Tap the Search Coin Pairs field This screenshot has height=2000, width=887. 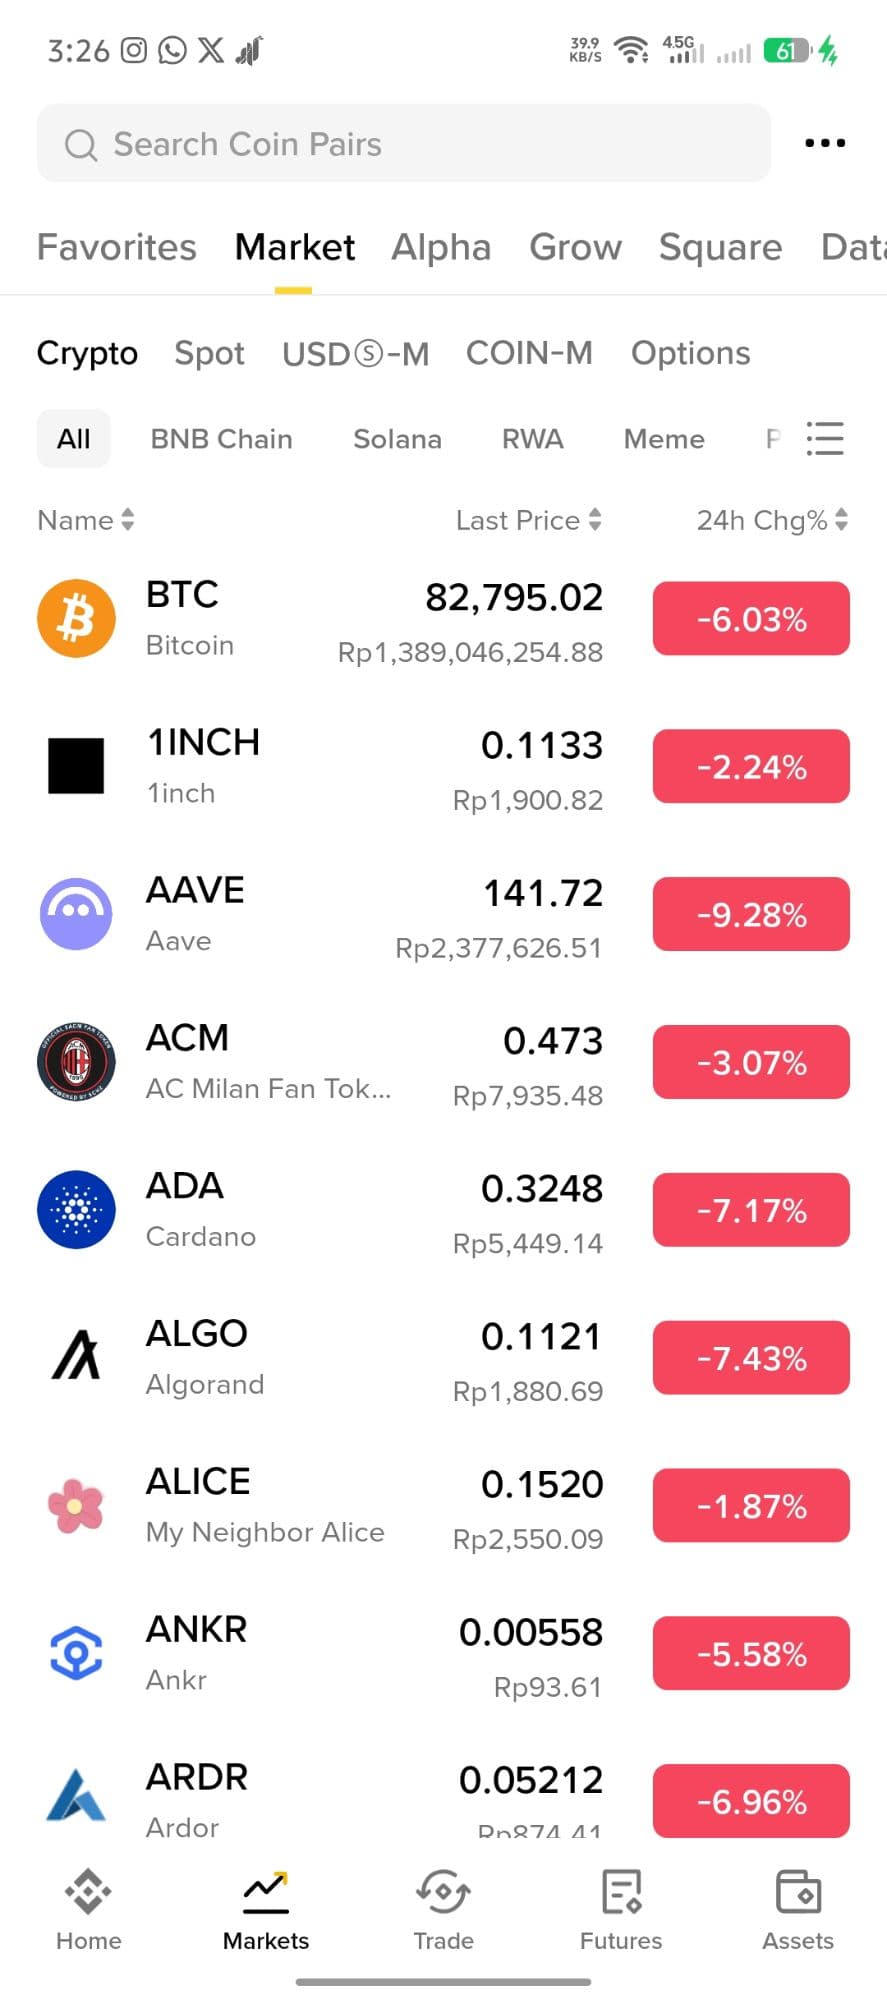coord(404,144)
